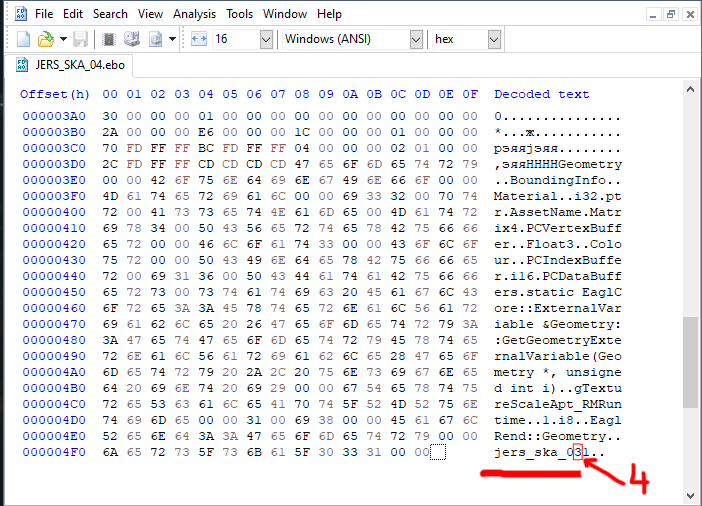
Task: Click decoded text 'jers_ska_031..'
Action: pos(549,452)
